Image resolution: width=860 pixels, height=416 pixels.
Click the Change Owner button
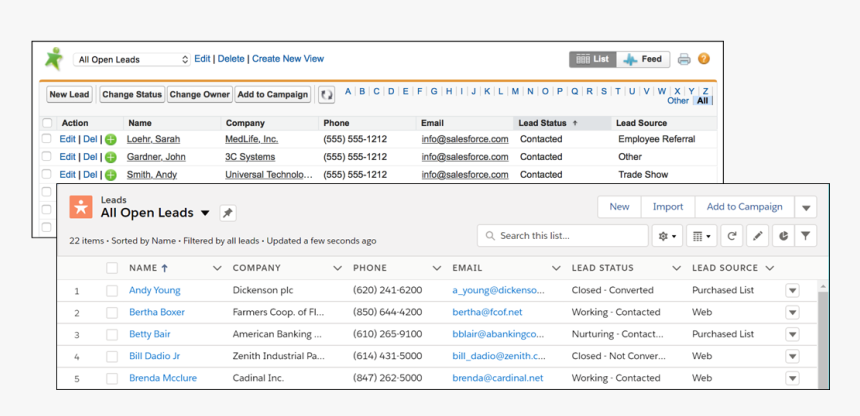200,94
